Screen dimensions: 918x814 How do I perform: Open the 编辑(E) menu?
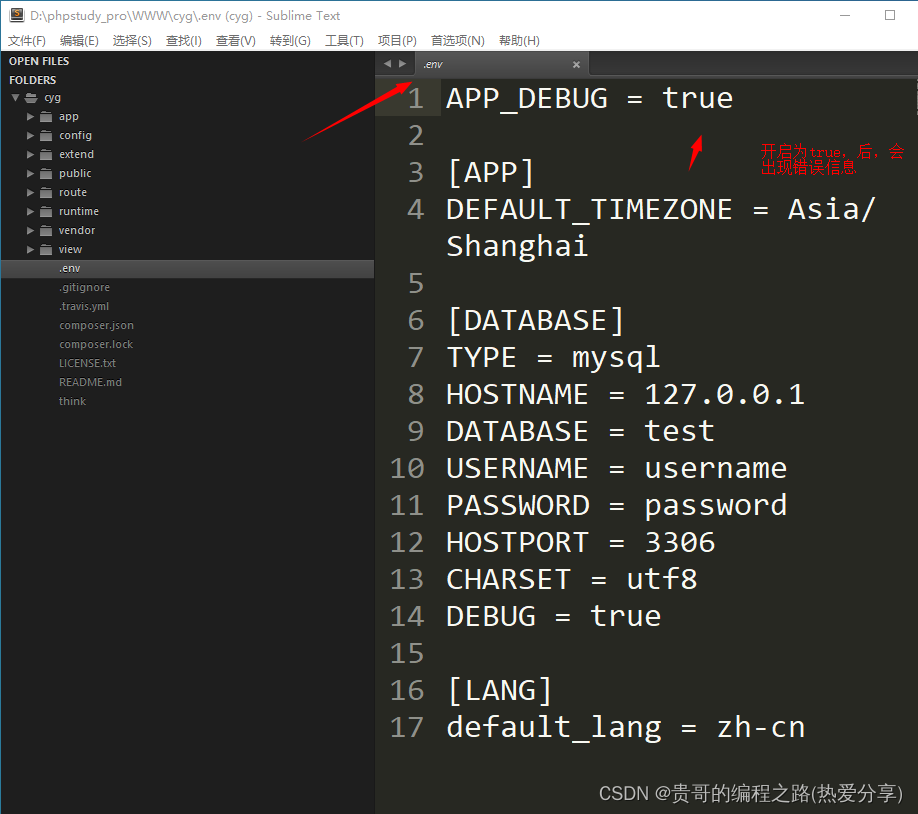pos(79,40)
